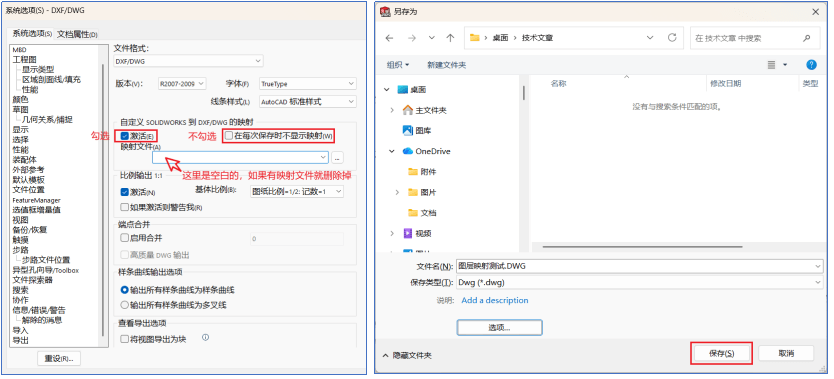Select 区域剖面线/填充 option
The height and width of the screenshot is (379, 834).
point(52,79)
